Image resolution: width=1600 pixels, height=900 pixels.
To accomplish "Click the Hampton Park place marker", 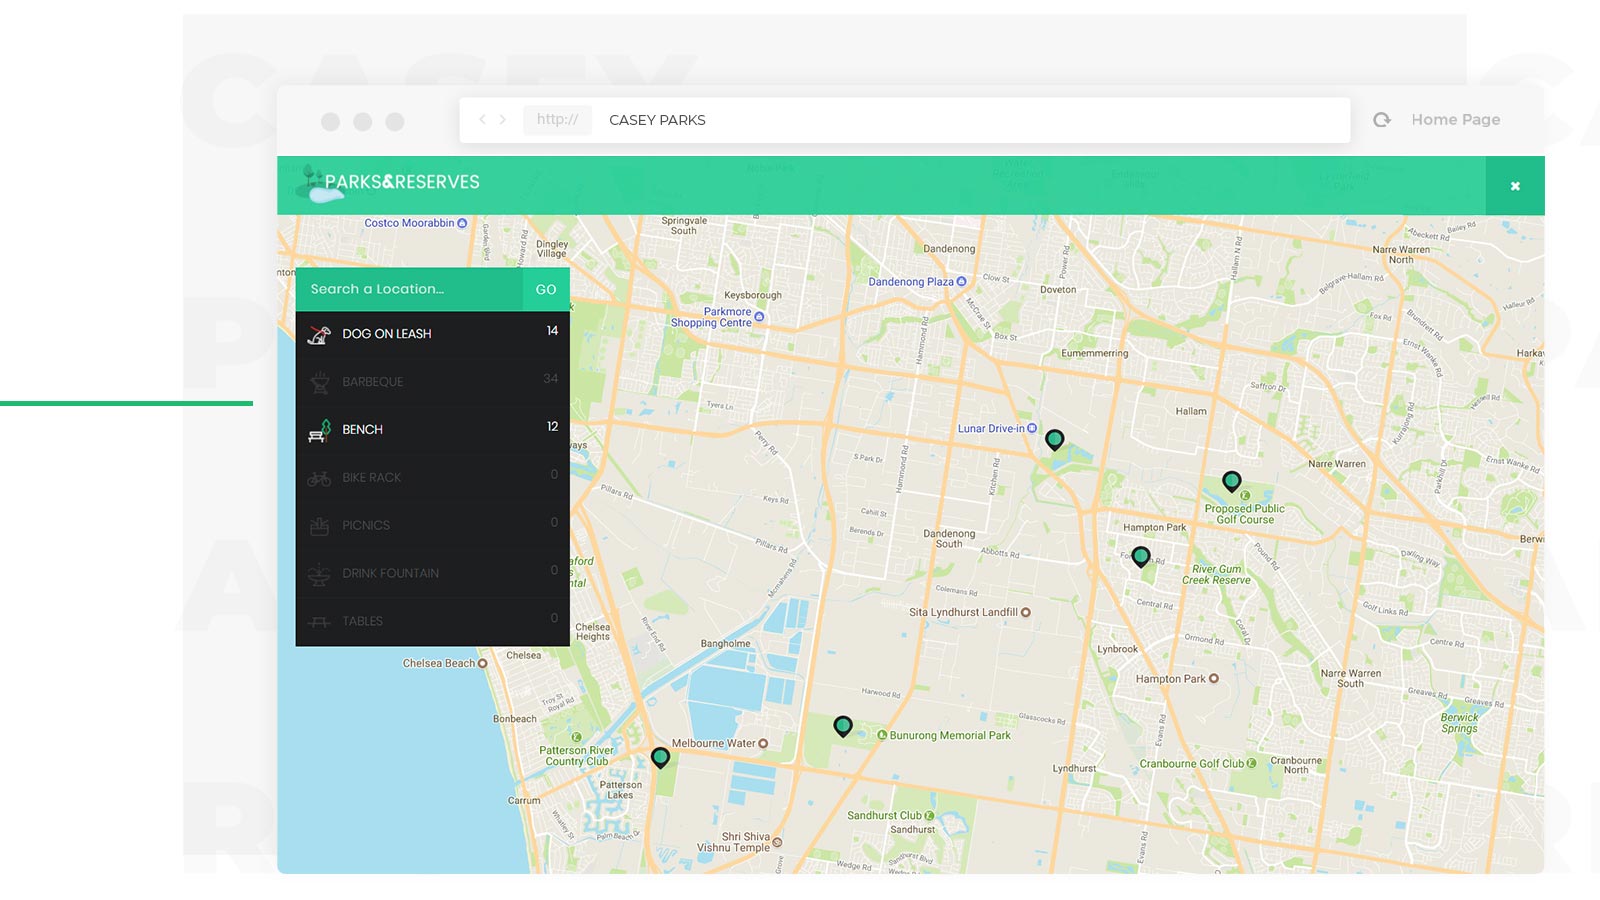I will pyautogui.click(x=1214, y=678).
